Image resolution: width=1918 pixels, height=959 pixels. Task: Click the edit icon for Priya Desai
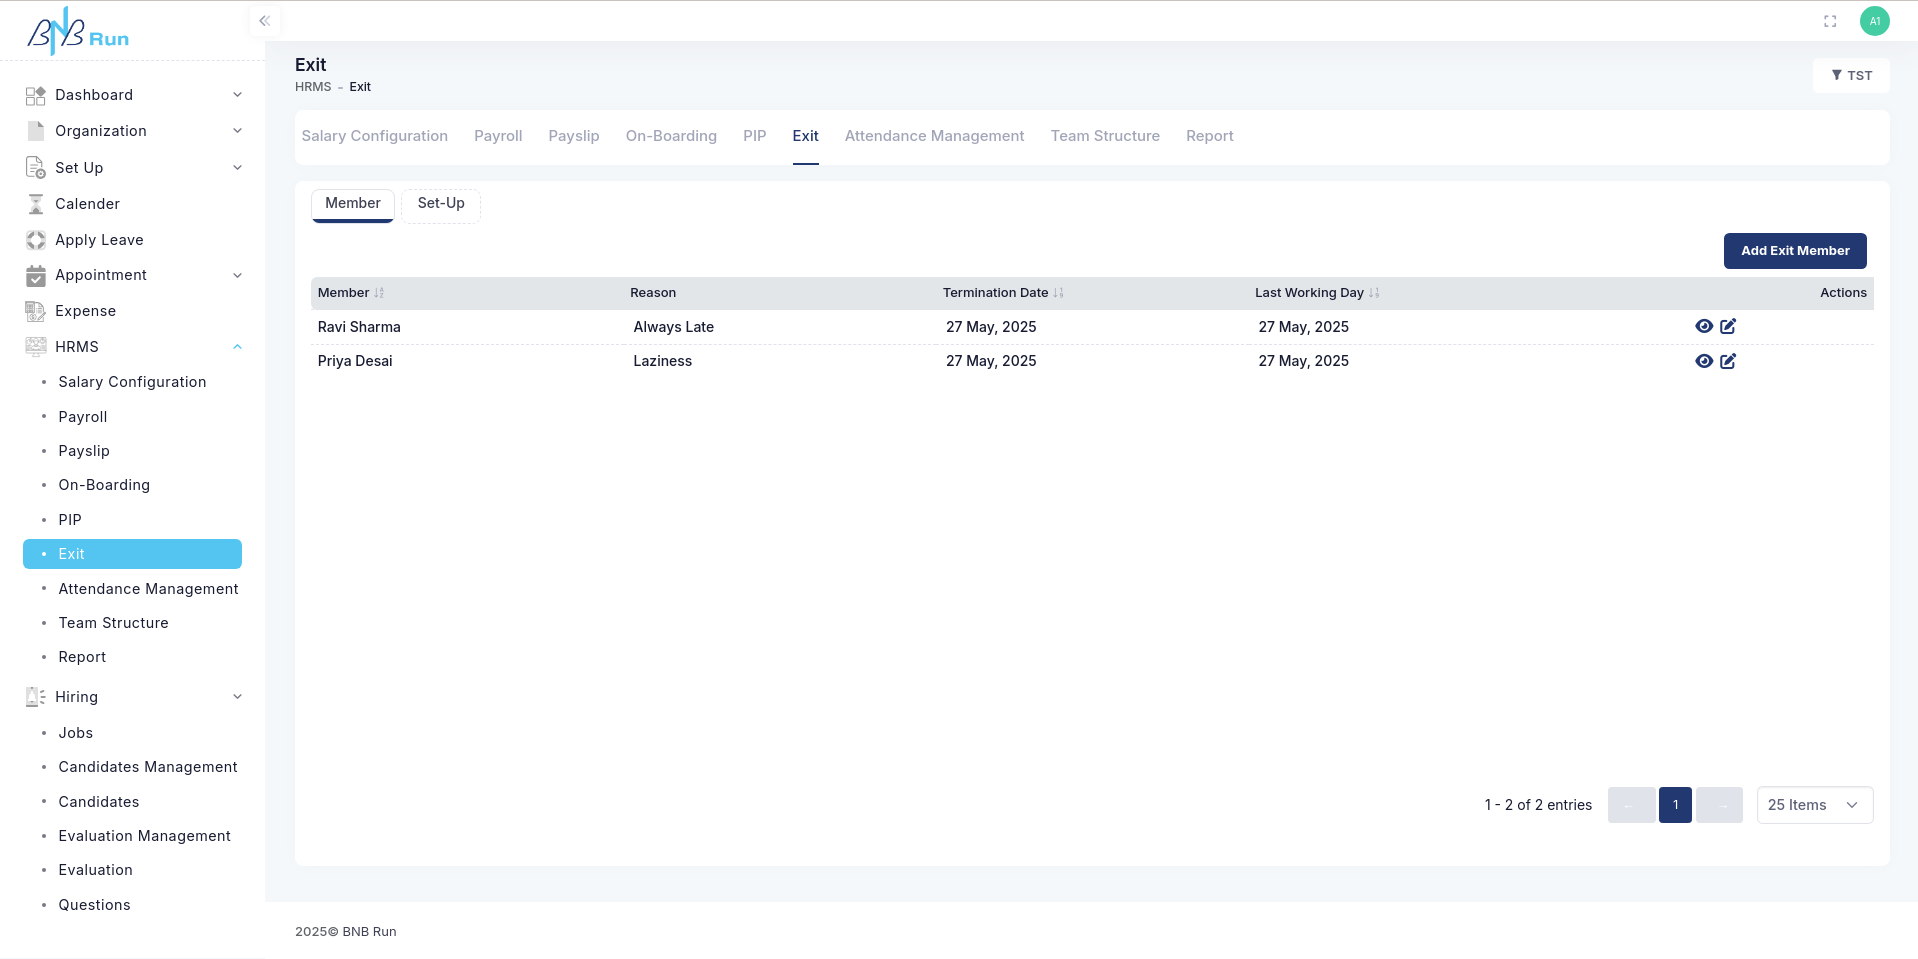coord(1728,361)
